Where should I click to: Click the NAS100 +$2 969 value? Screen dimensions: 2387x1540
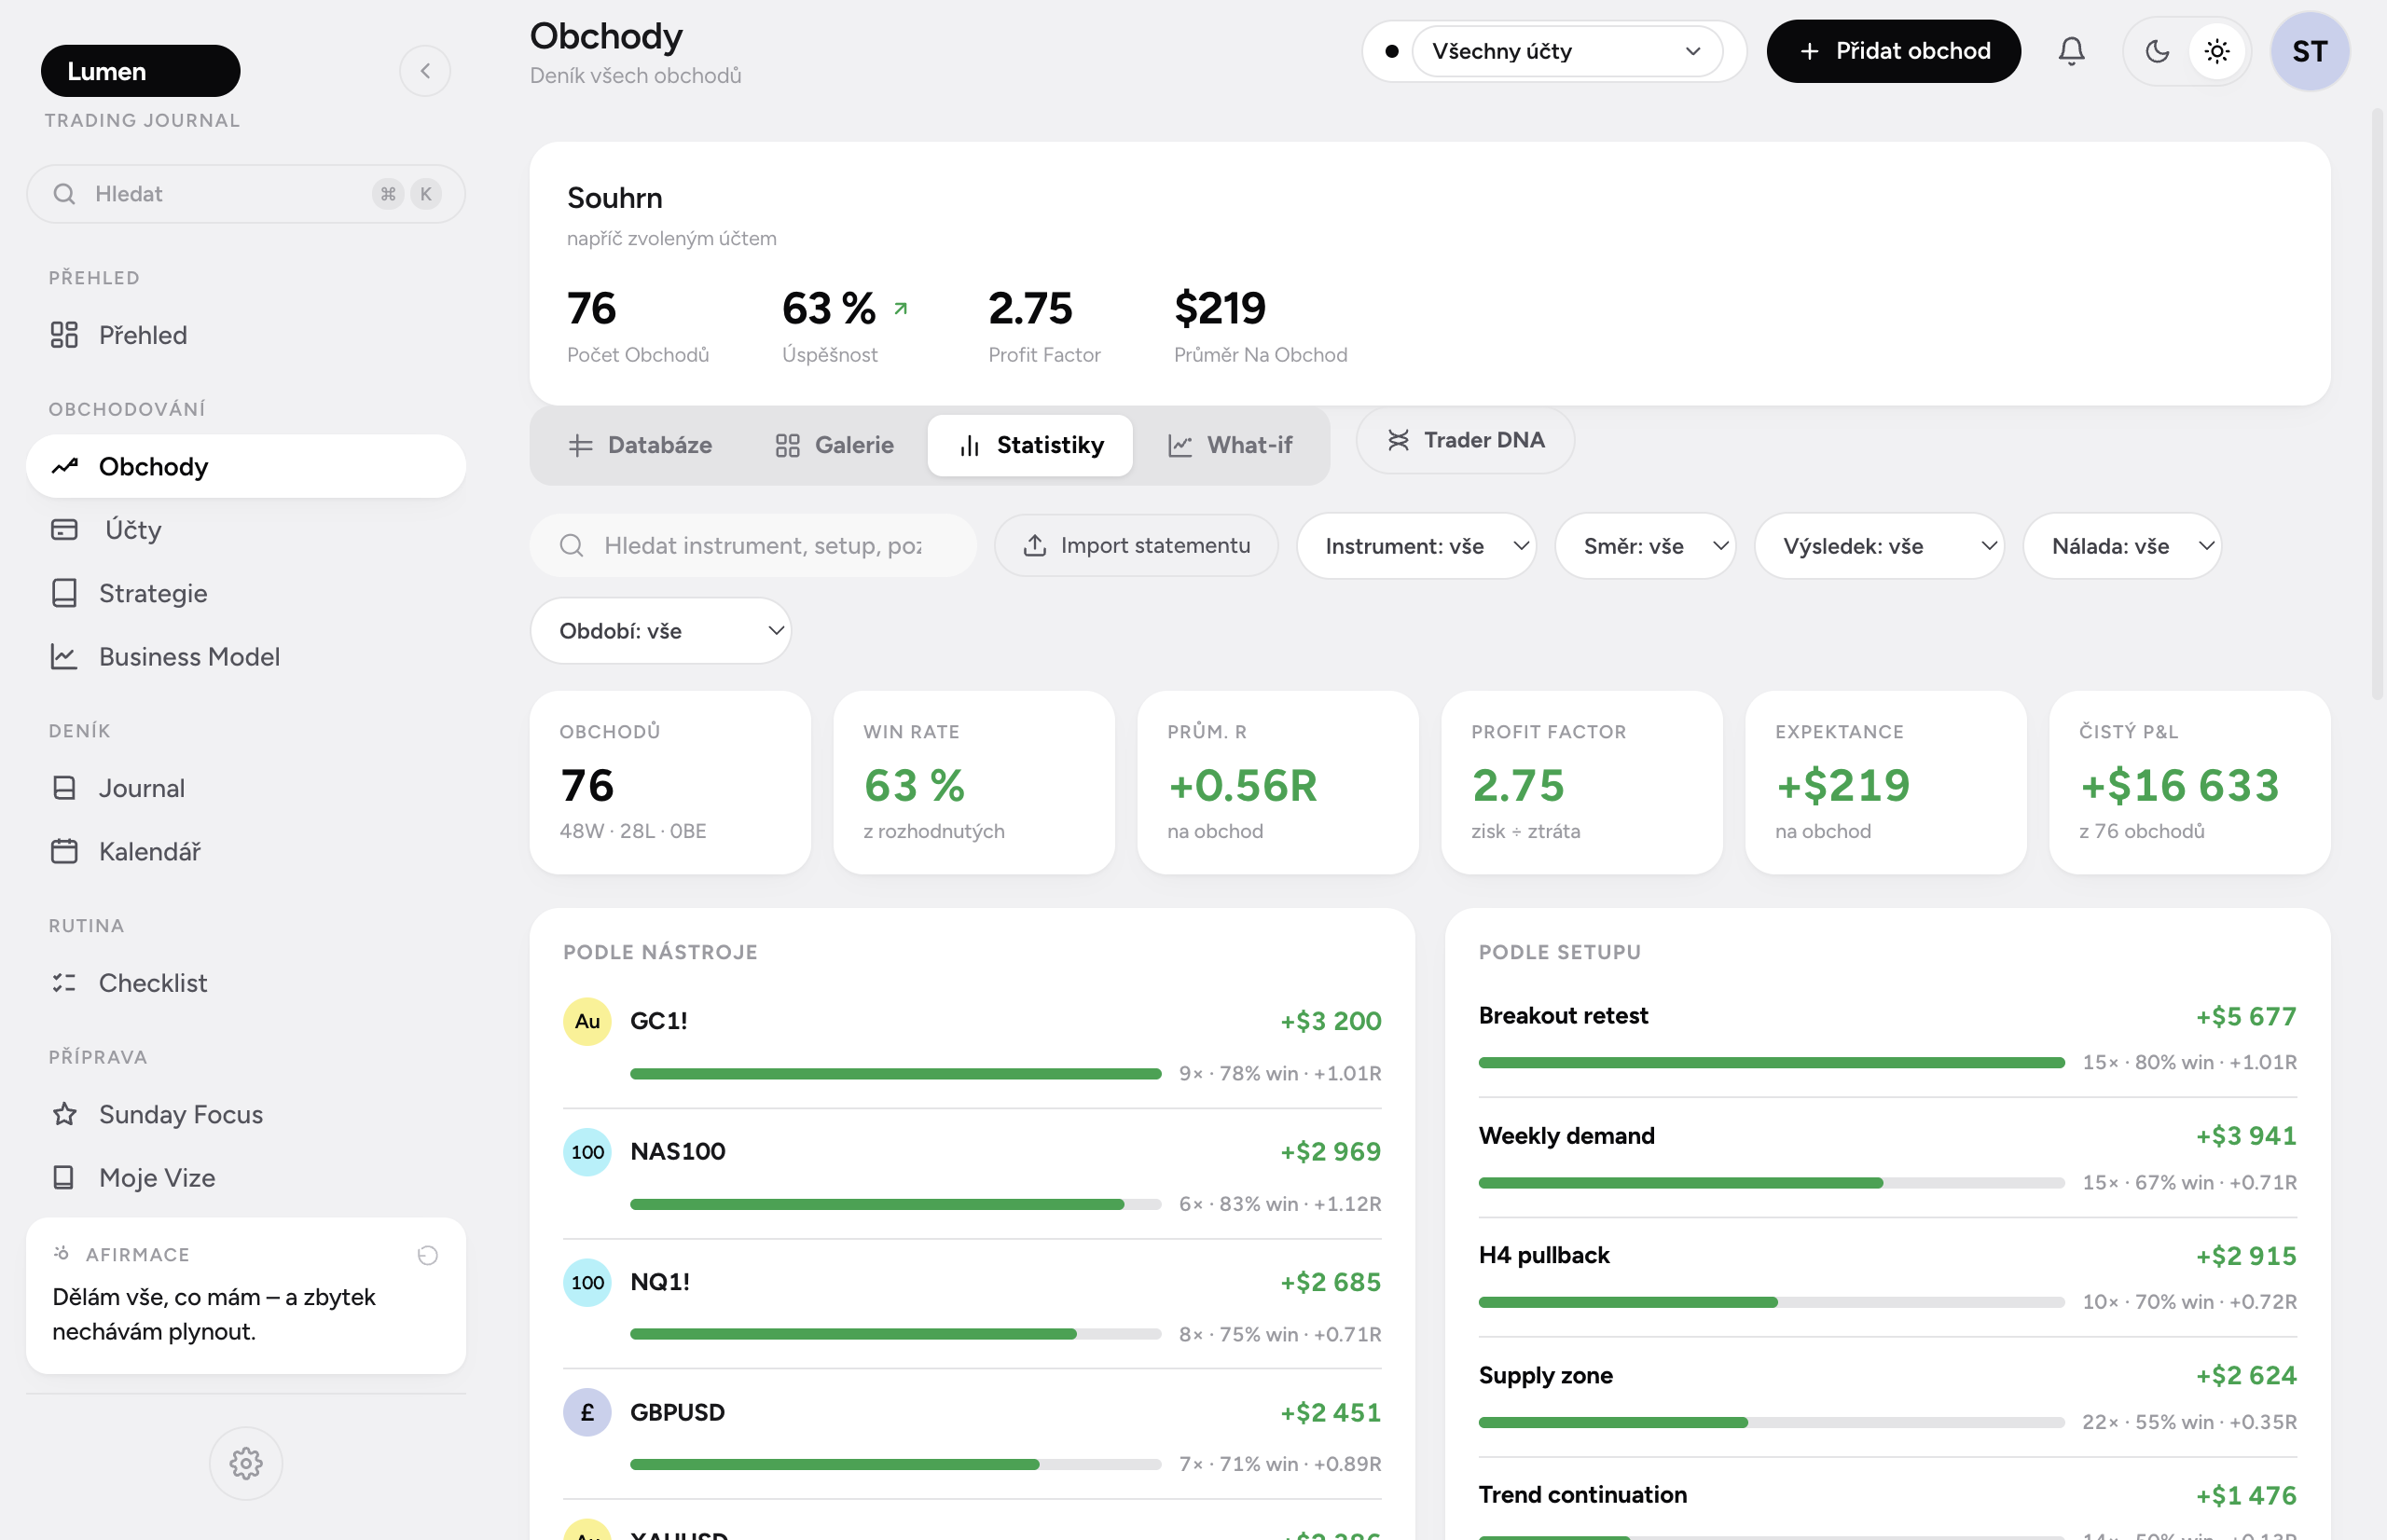click(x=1330, y=1152)
